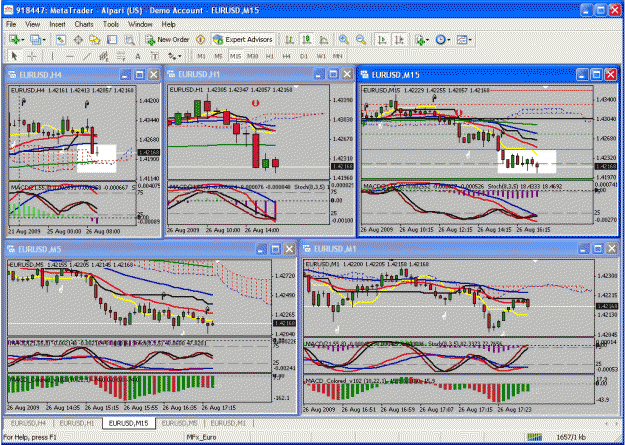
Task: Select the Cursor arrow tool
Action: click(15, 56)
